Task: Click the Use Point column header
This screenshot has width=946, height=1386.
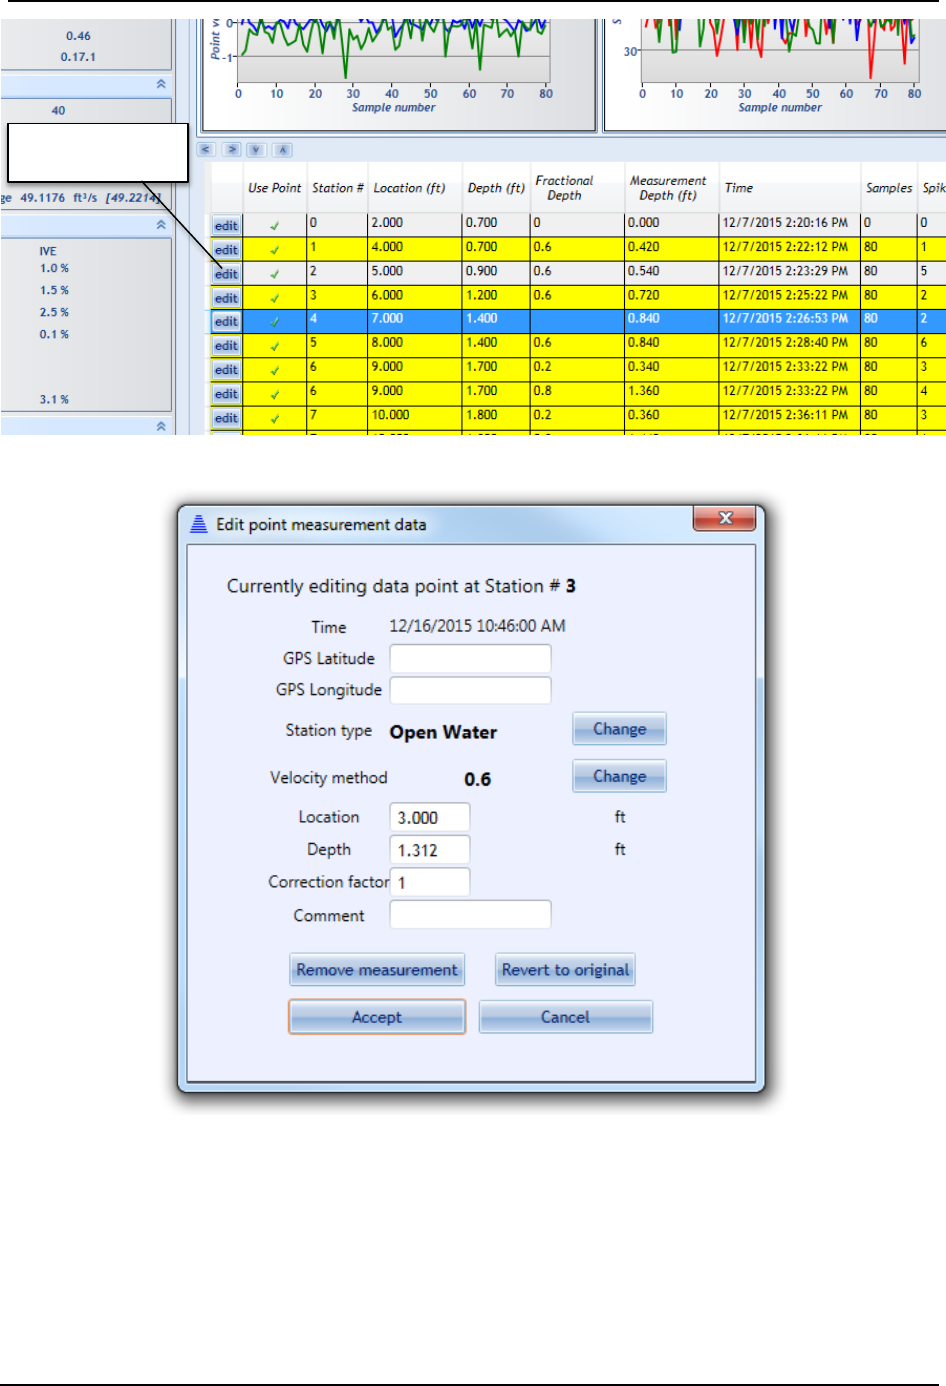Action: 275,188
